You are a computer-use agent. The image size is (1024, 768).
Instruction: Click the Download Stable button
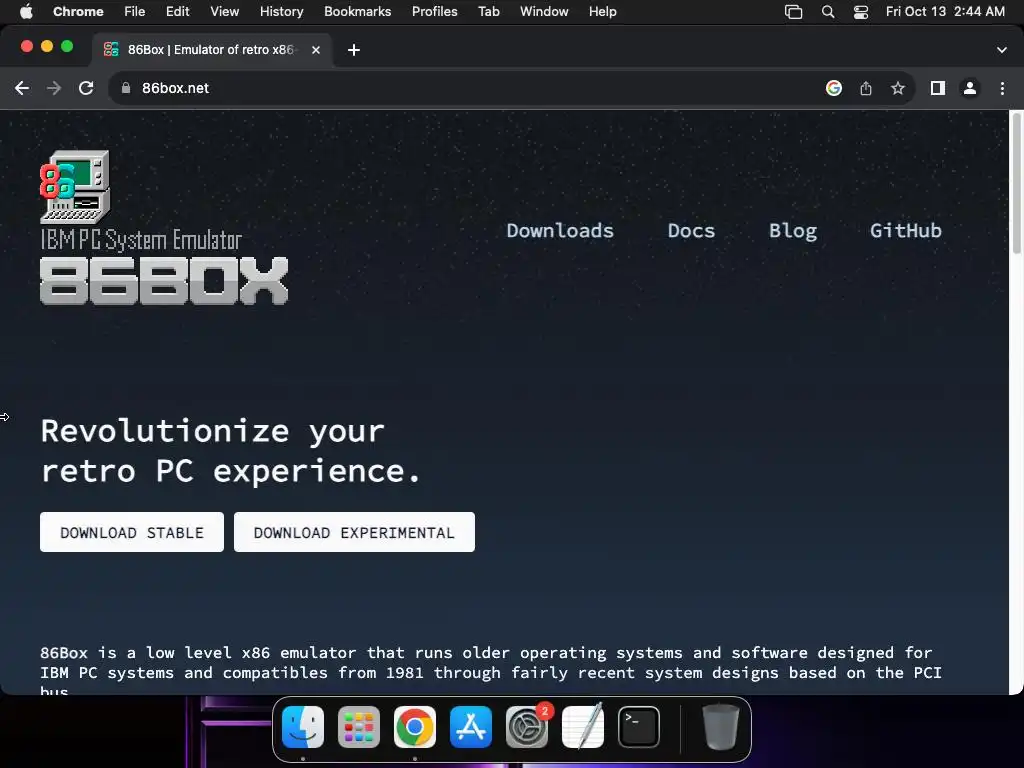click(132, 532)
